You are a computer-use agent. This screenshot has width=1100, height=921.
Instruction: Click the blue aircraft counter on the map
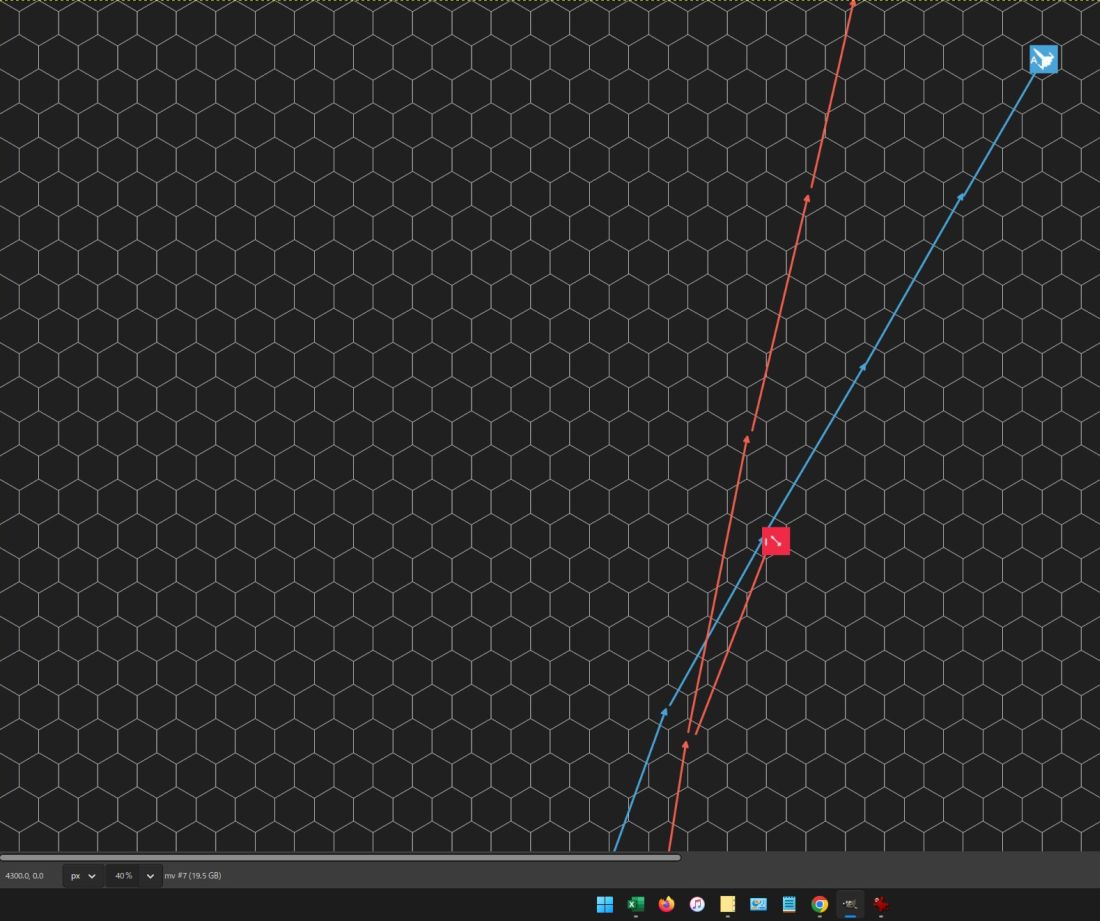[x=1043, y=59]
